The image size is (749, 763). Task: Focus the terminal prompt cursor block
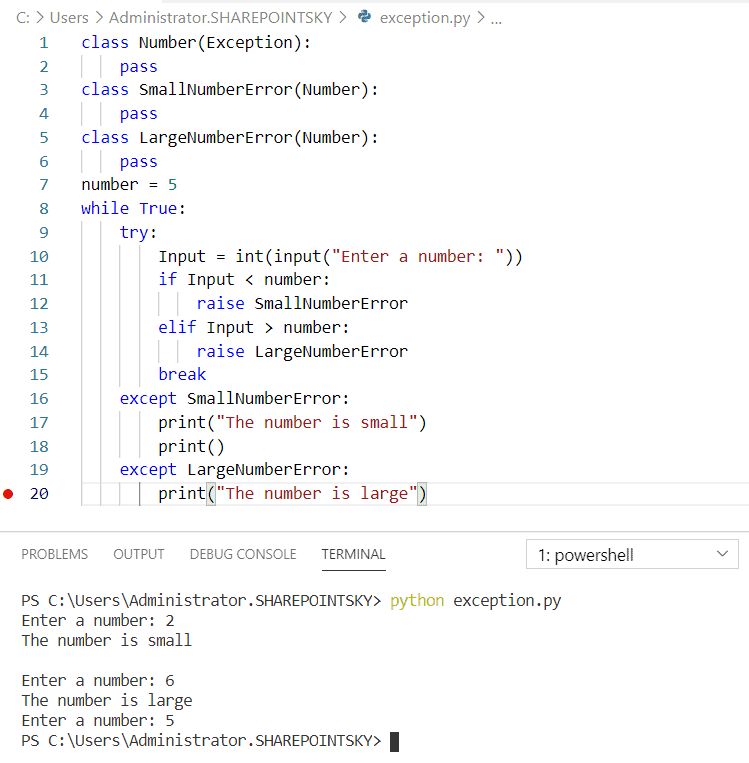point(395,742)
